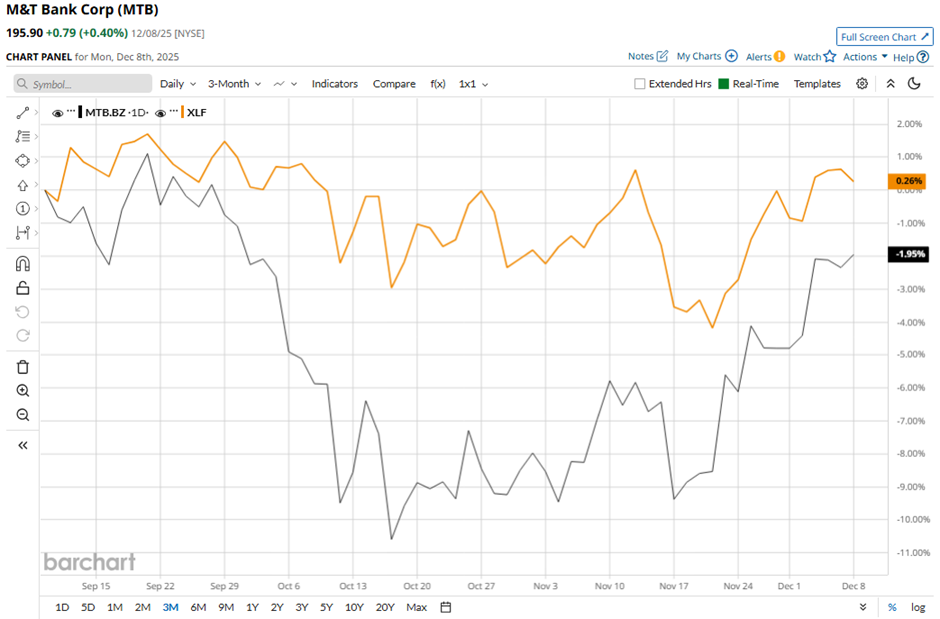This screenshot has width=940, height=619.
Task: Click the redo arrow icon
Action: (x=22, y=336)
